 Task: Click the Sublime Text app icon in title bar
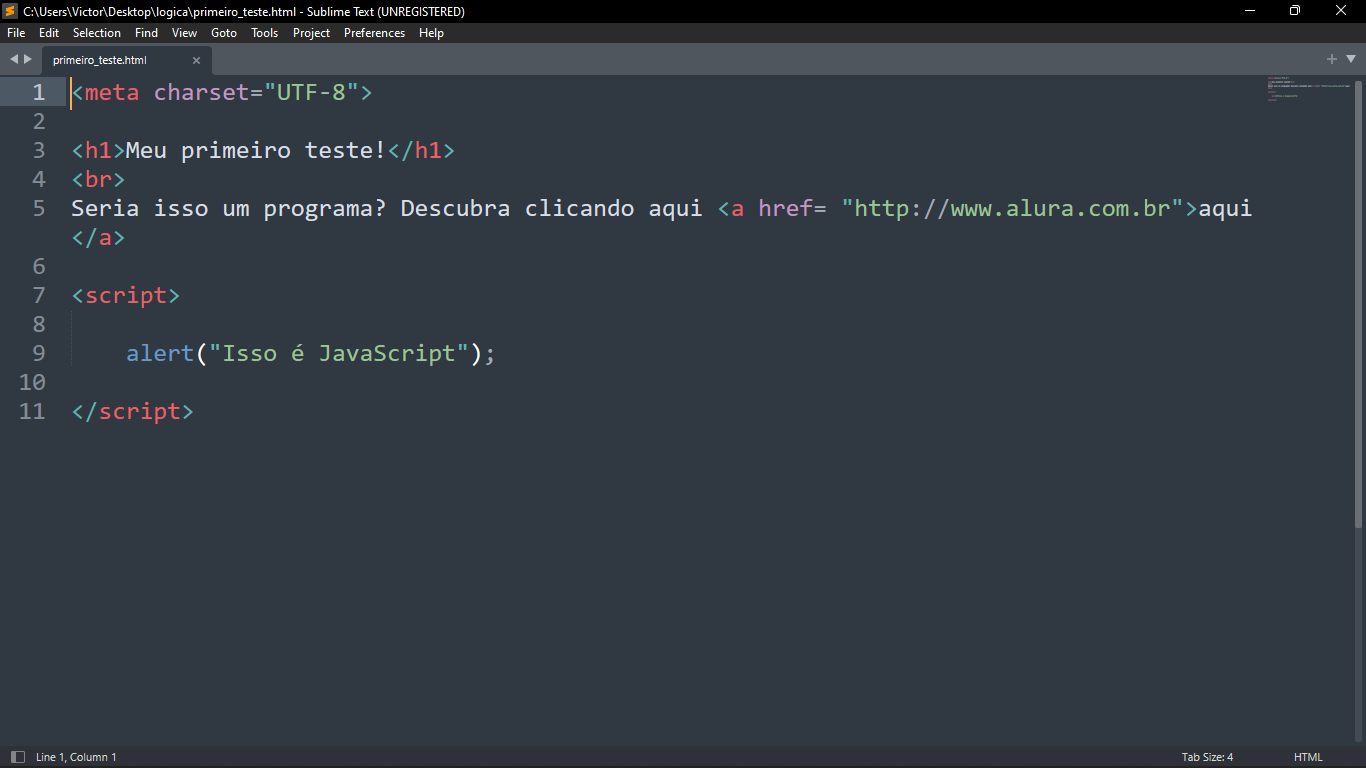[x=10, y=11]
